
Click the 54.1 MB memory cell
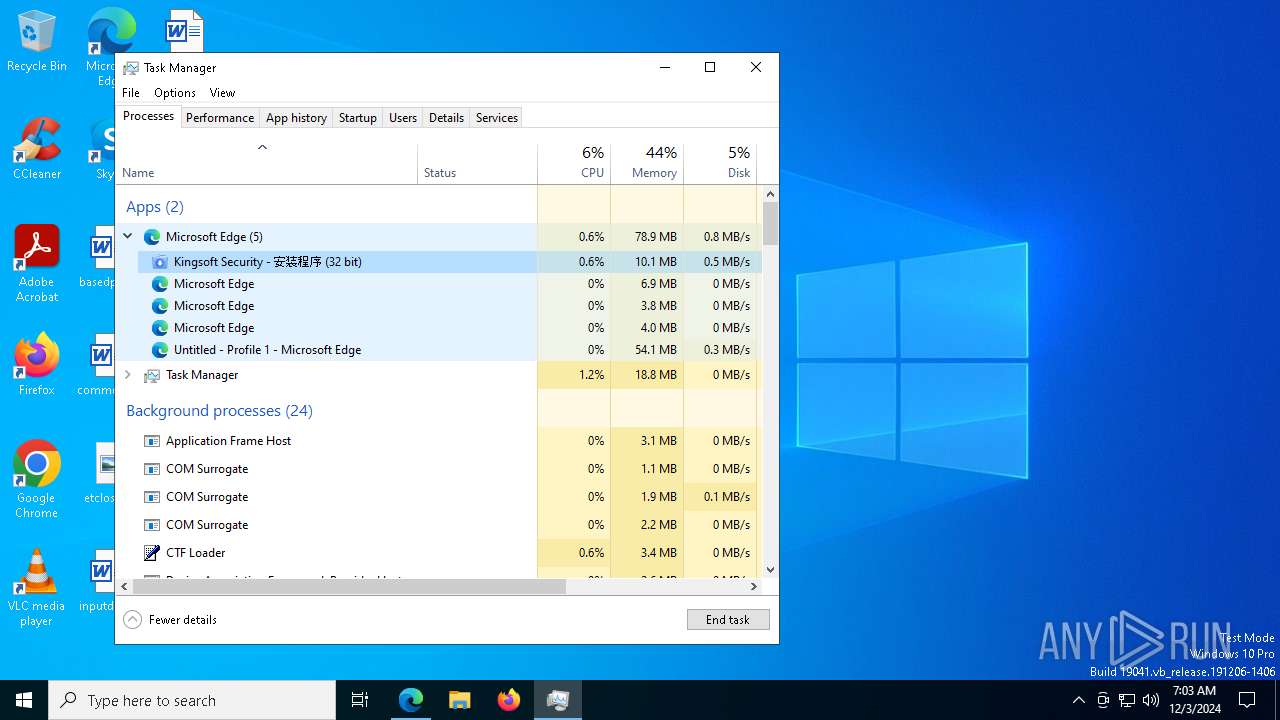[647, 350]
